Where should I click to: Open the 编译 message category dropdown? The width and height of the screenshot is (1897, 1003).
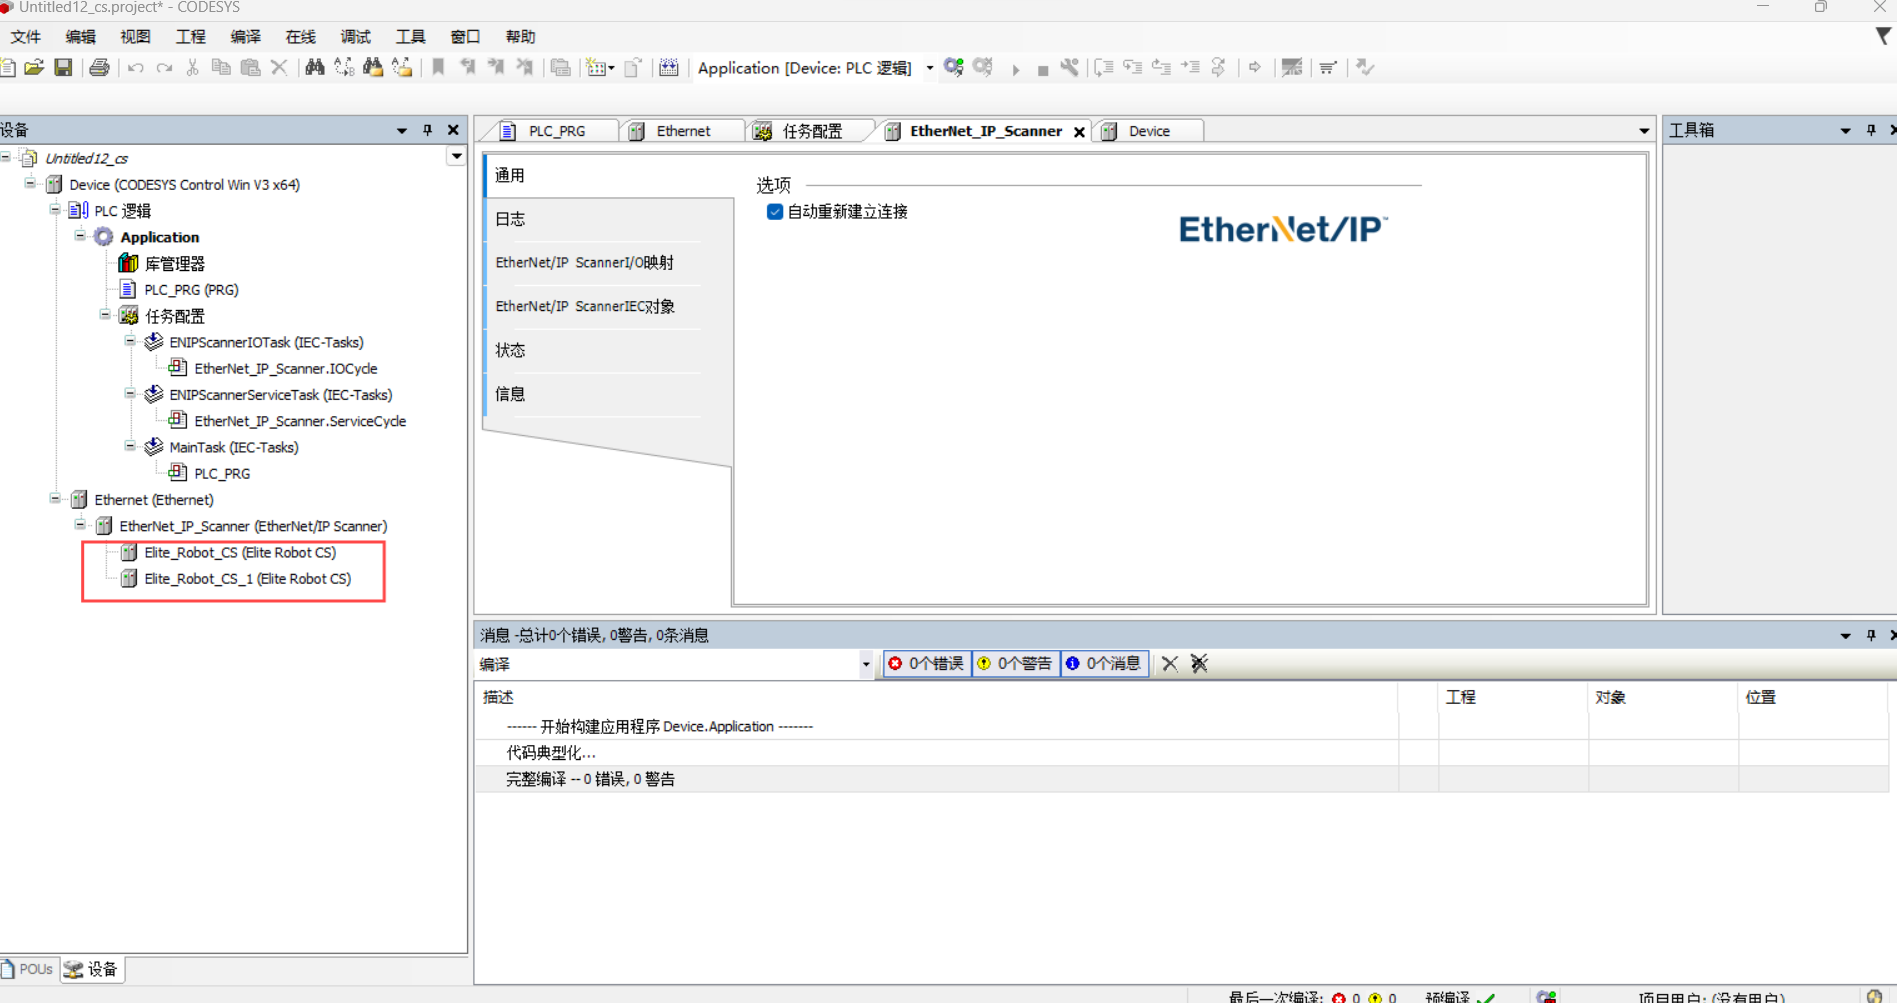[865, 664]
